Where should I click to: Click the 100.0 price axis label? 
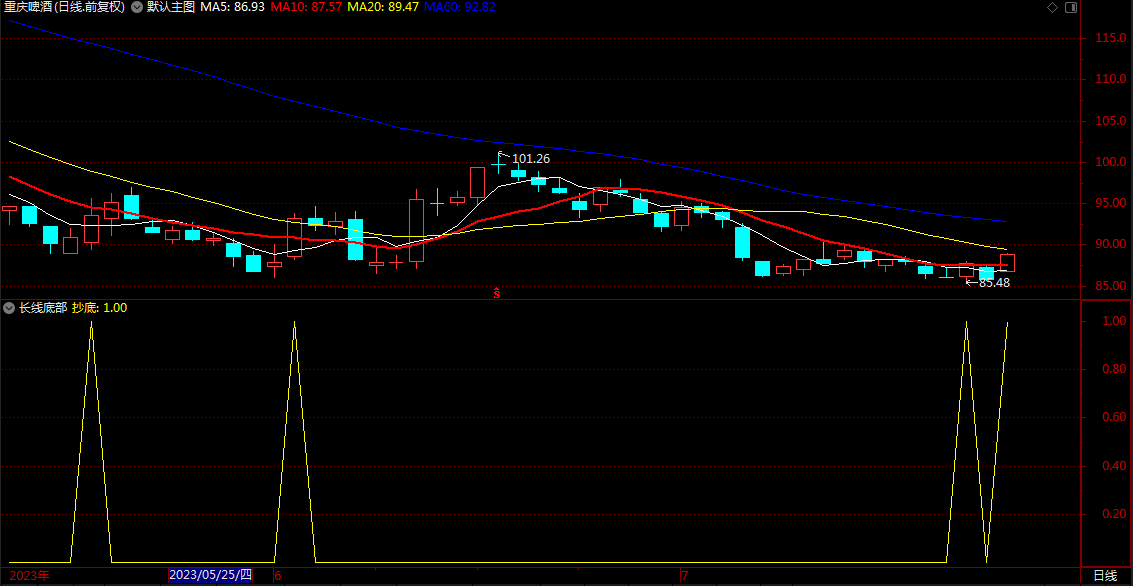1109,162
